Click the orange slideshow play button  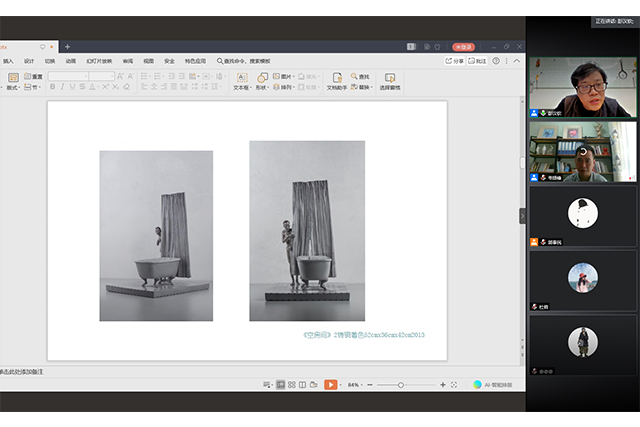pos(330,384)
